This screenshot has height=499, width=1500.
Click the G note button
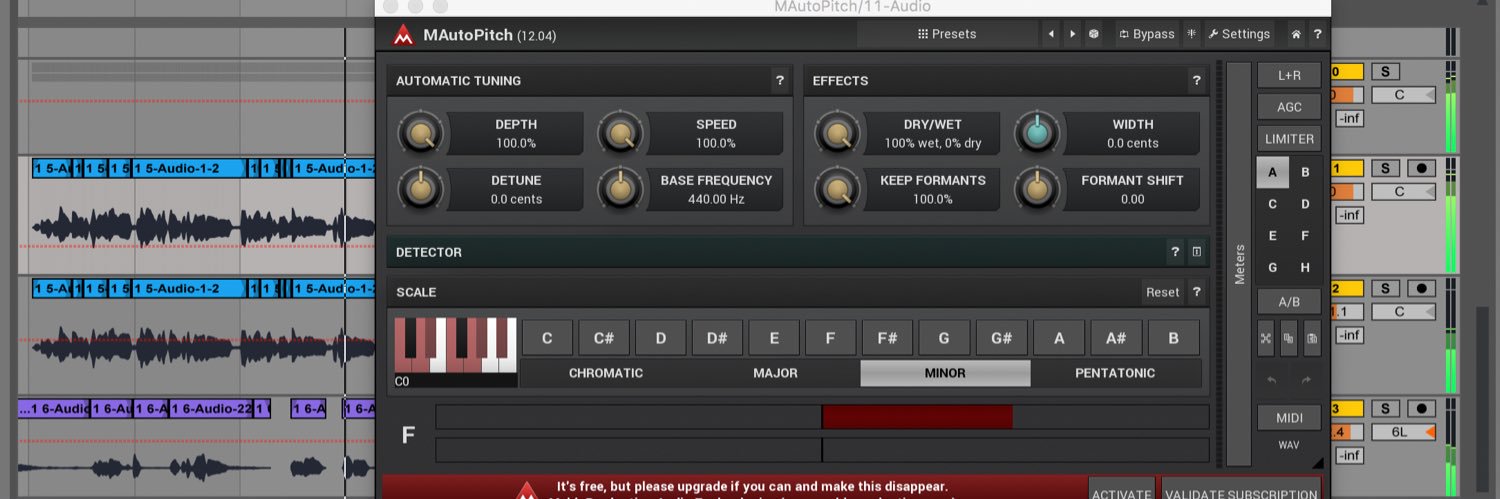click(944, 338)
